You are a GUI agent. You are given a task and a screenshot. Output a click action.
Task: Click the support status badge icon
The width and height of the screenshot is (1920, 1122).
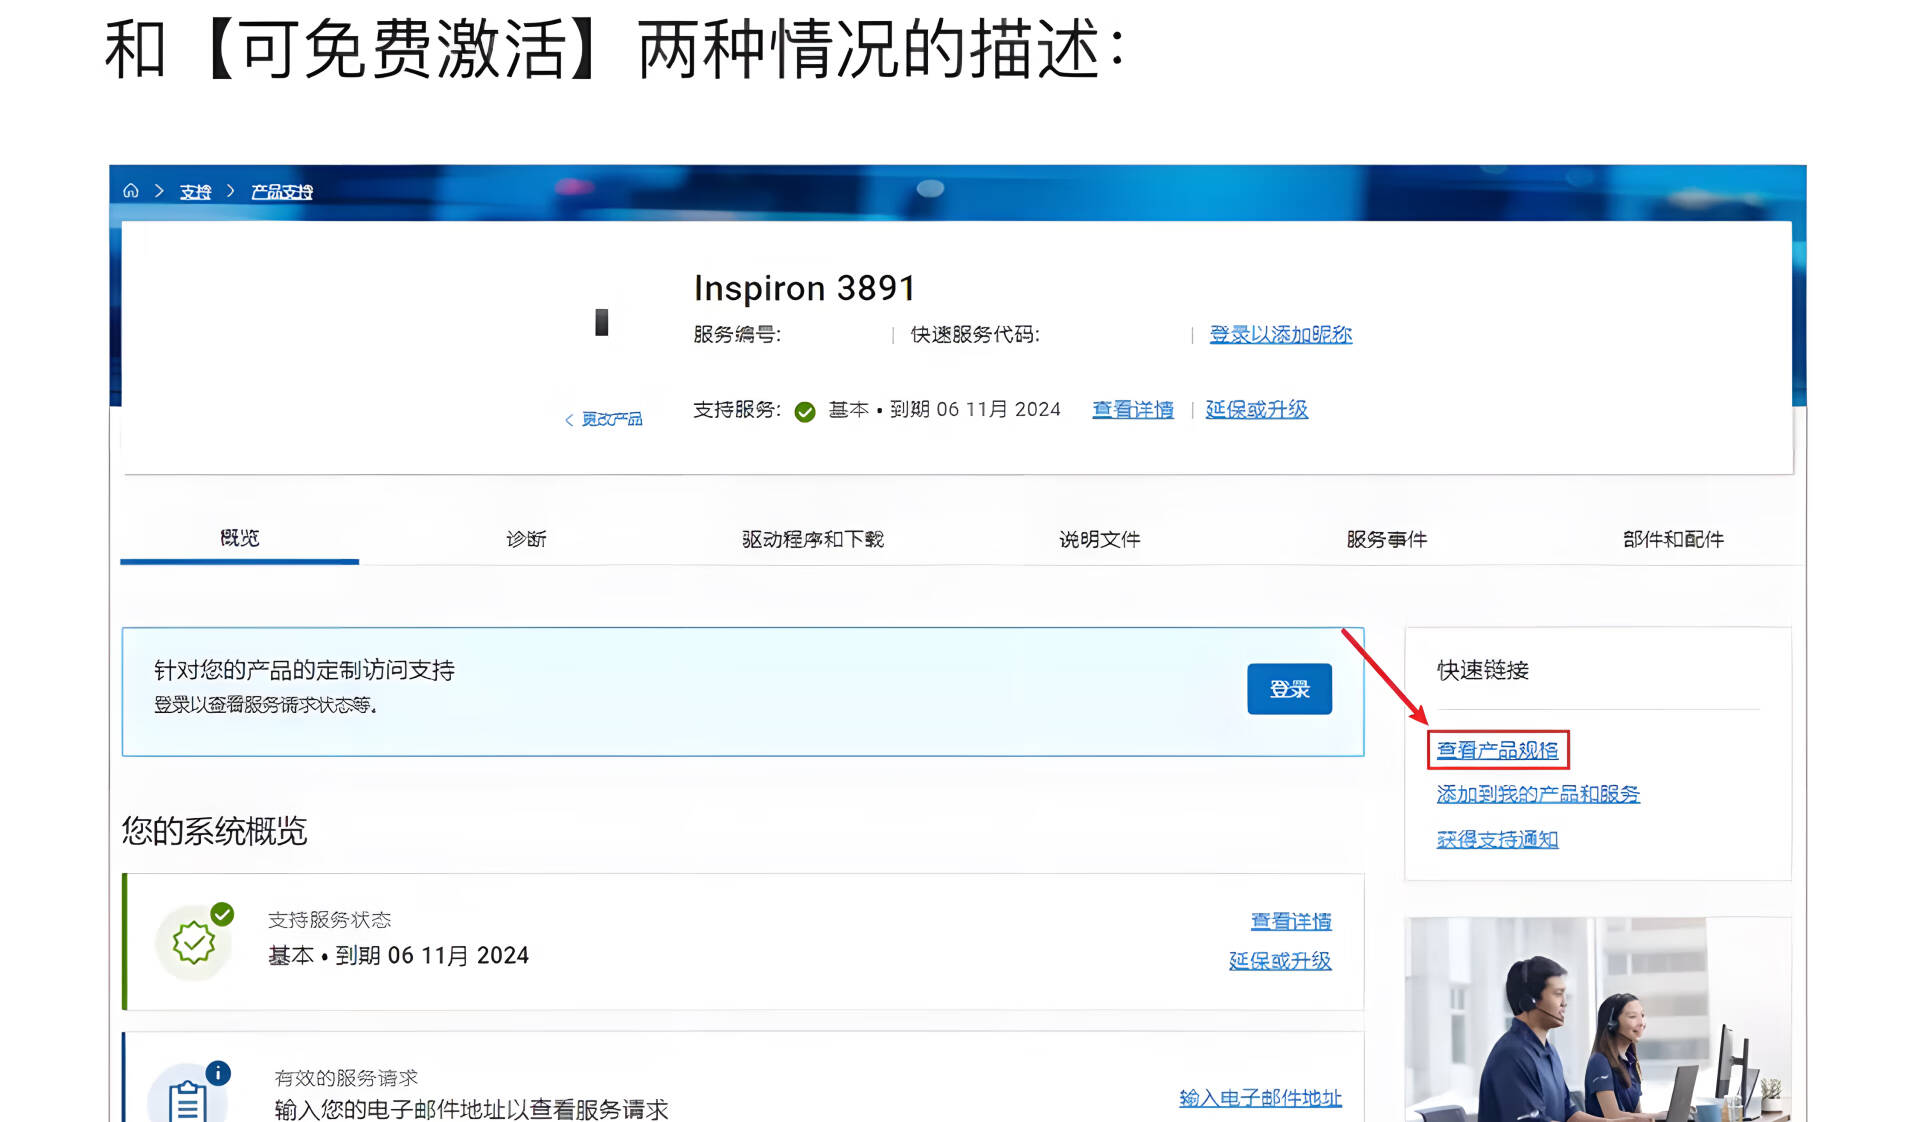tap(194, 941)
